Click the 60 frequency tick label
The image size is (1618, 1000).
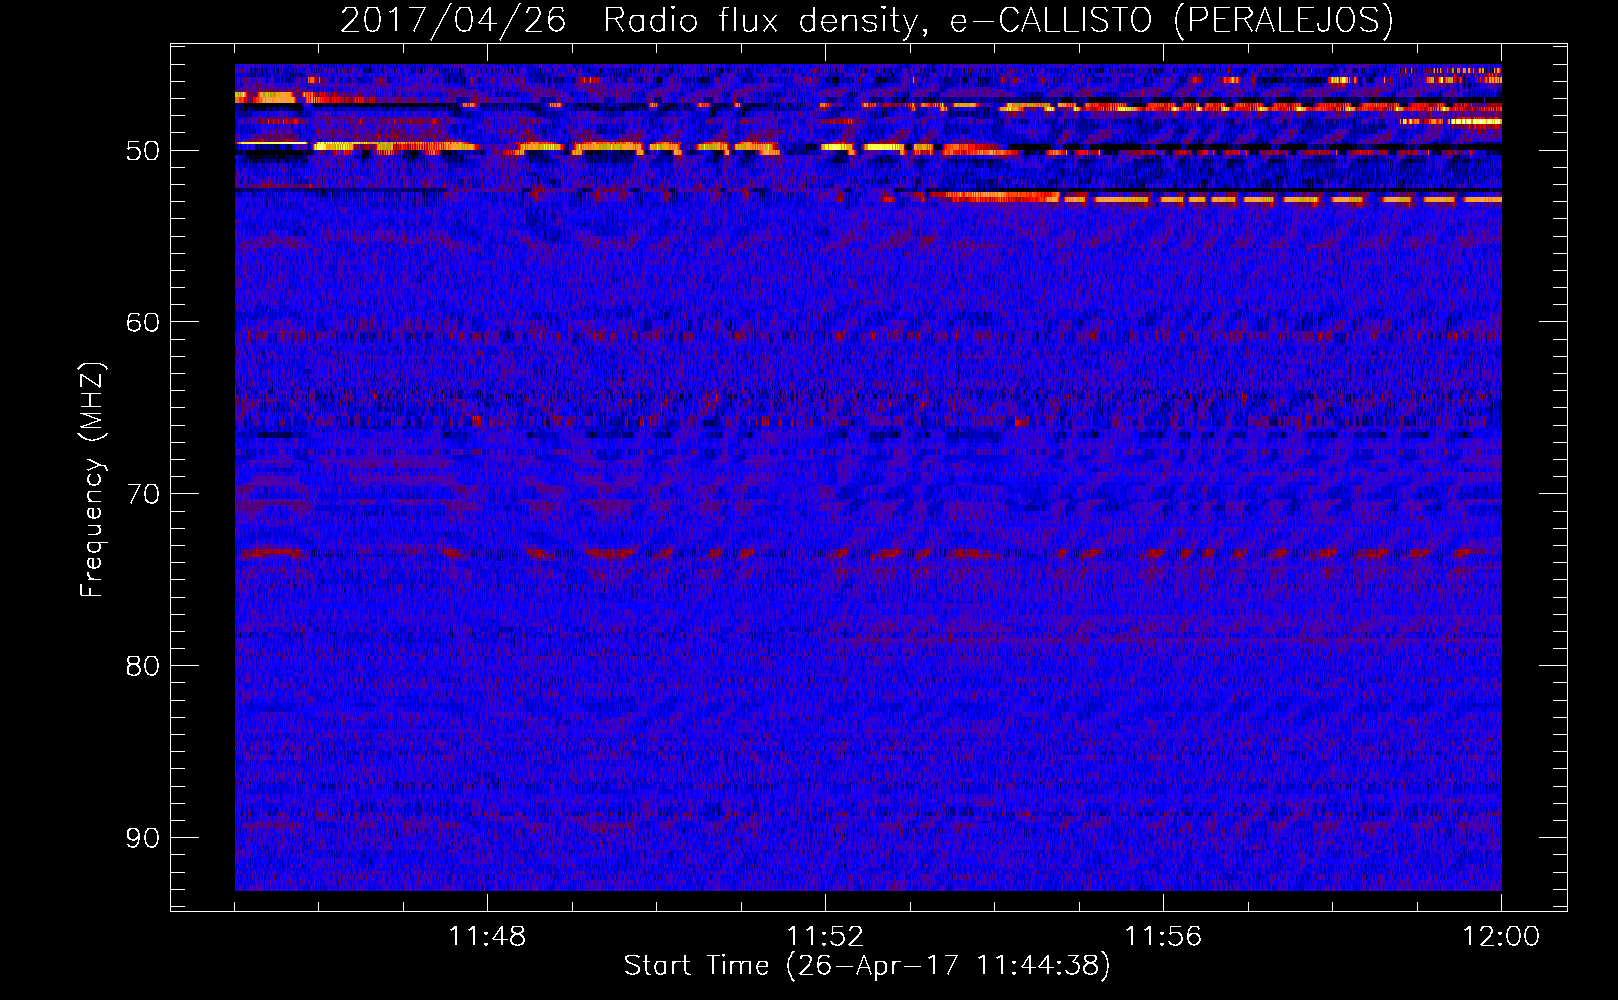142,322
